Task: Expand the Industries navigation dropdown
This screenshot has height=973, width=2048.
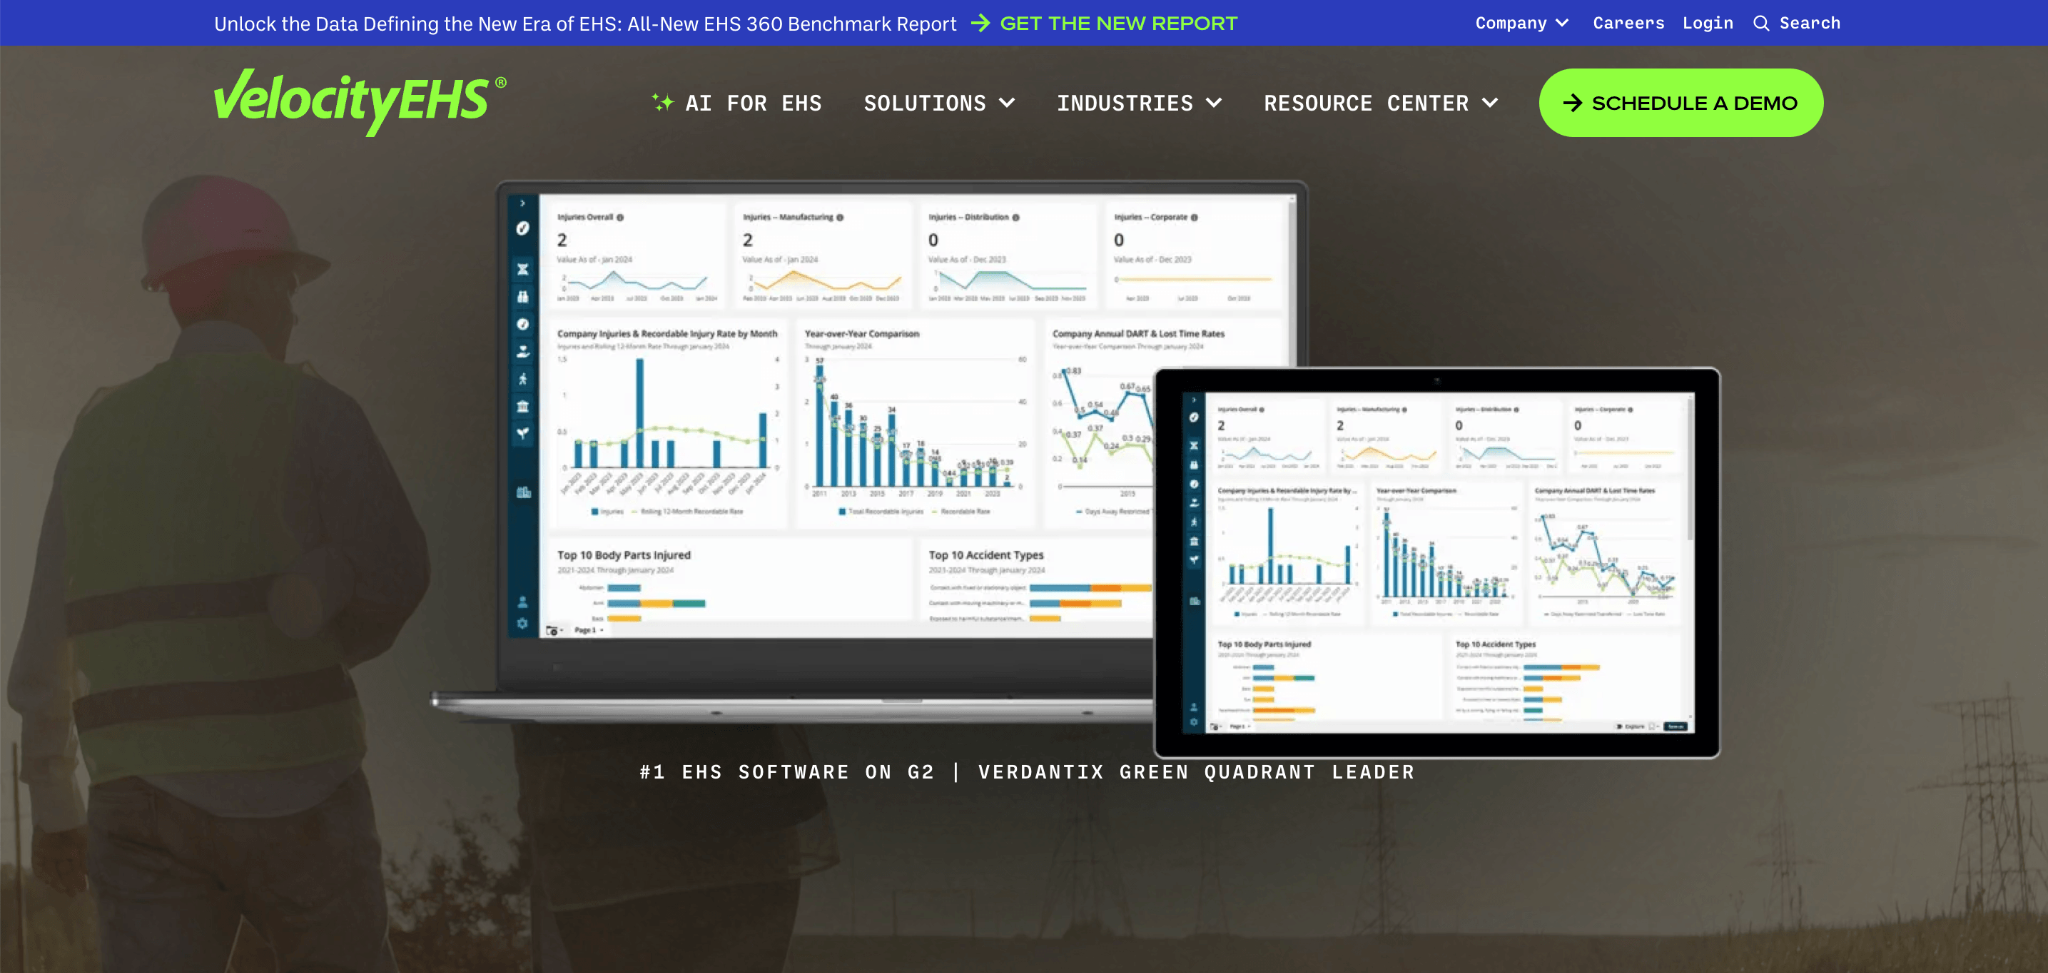Action: 1139,103
